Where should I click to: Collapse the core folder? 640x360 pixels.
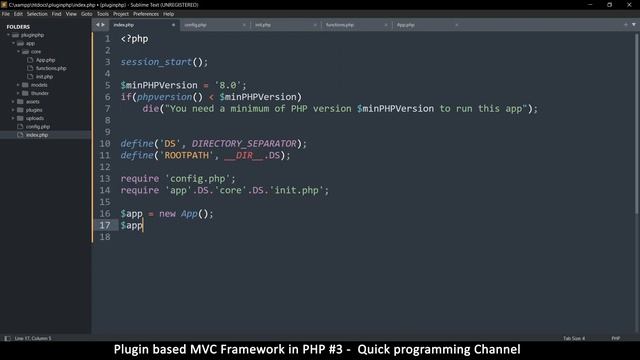18,52
